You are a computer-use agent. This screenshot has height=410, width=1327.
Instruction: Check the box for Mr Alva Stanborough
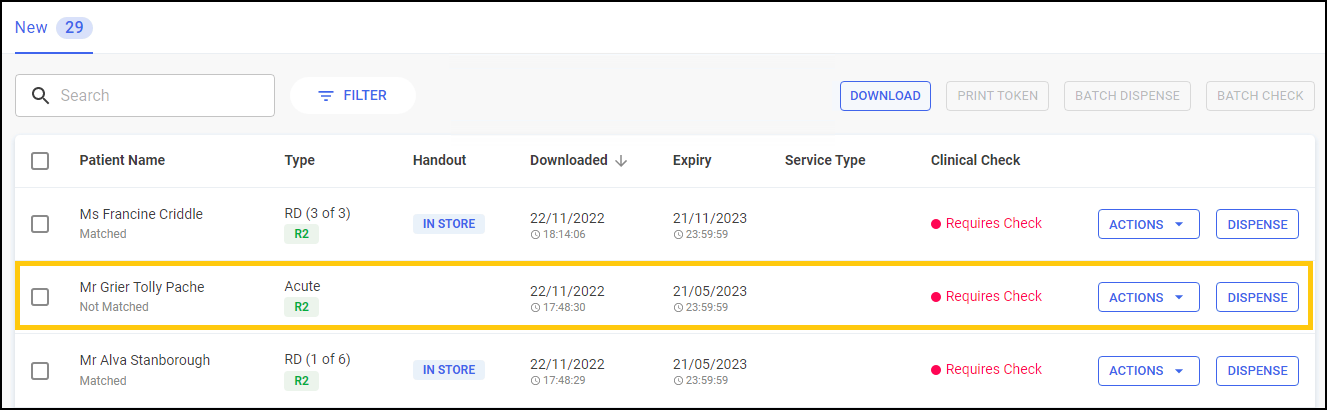40,370
